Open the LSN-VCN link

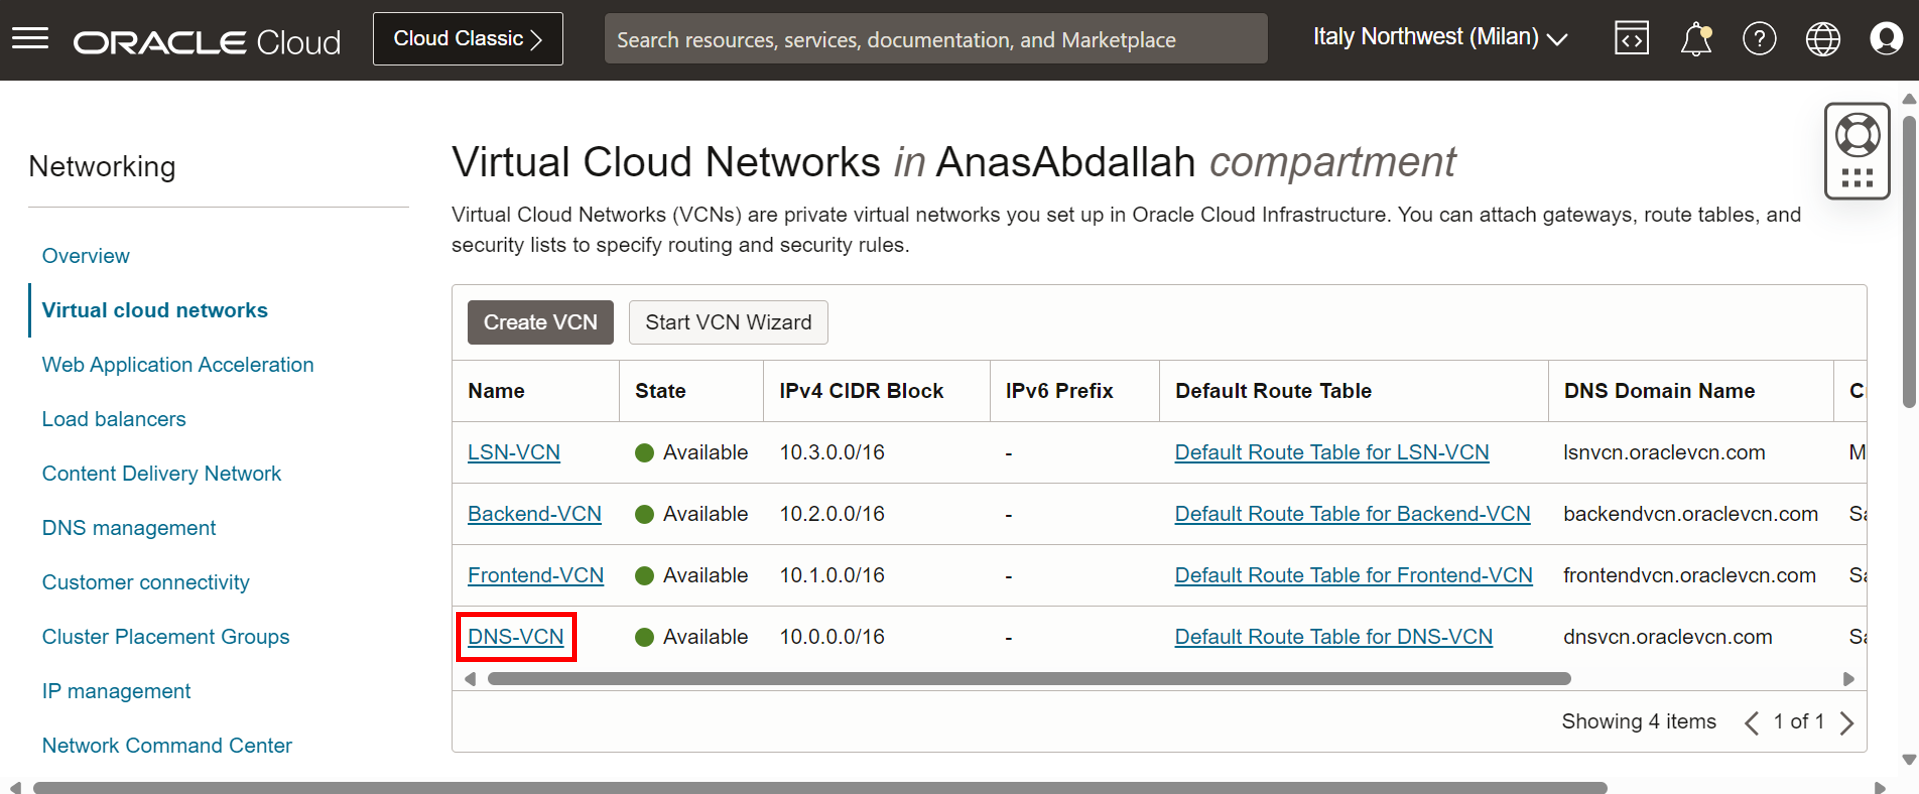514,452
